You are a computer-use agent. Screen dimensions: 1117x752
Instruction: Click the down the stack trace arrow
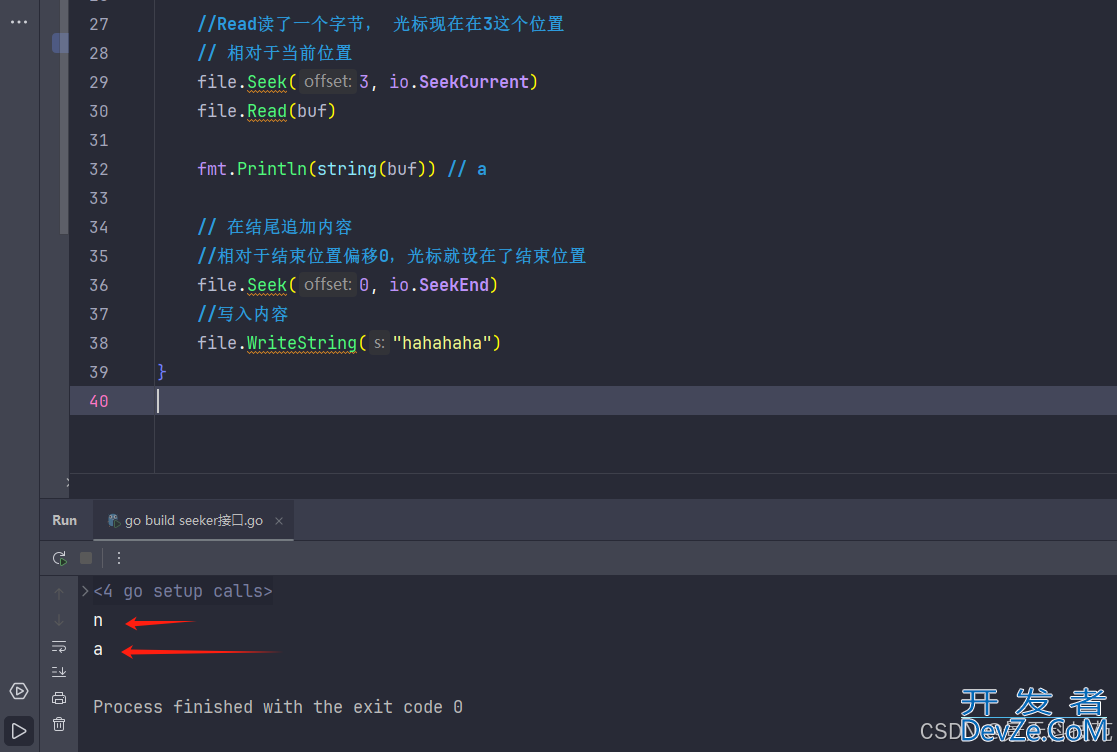pos(59,620)
